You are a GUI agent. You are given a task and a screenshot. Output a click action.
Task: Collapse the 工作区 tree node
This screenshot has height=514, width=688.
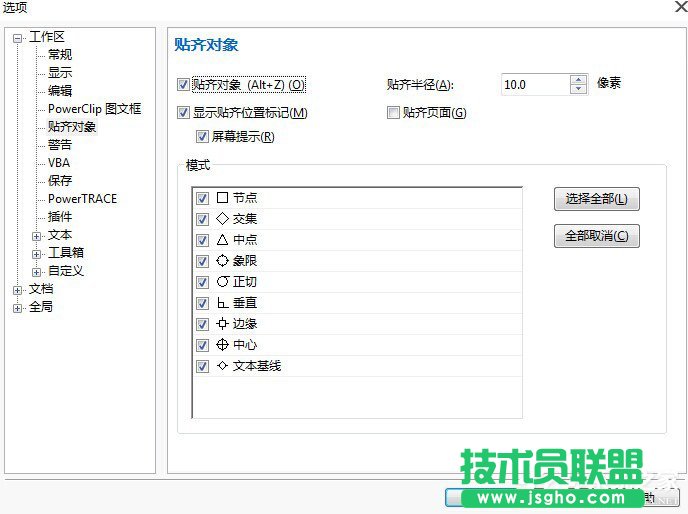click(x=18, y=38)
